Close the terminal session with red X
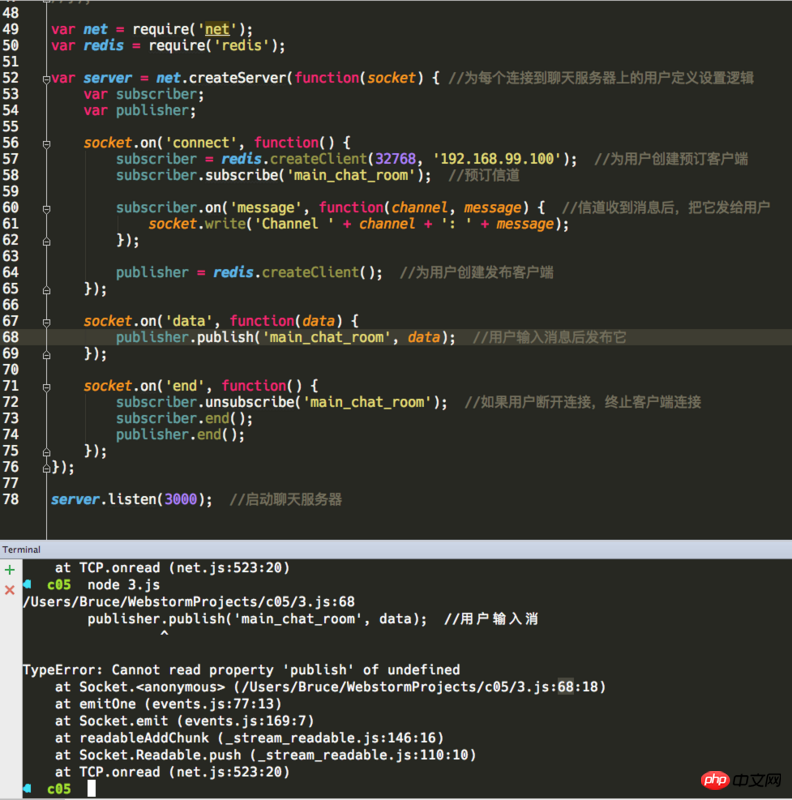The height and width of the screenshot is (800, 792). pos(10,590)
